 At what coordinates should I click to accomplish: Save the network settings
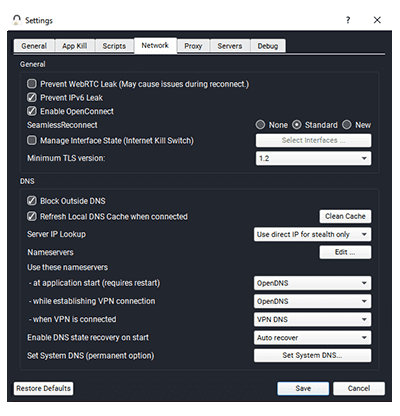(x=303, y=388)
